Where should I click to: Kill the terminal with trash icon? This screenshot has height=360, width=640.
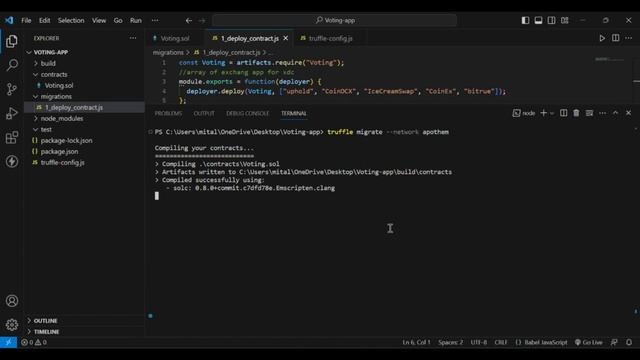point(576,113)
